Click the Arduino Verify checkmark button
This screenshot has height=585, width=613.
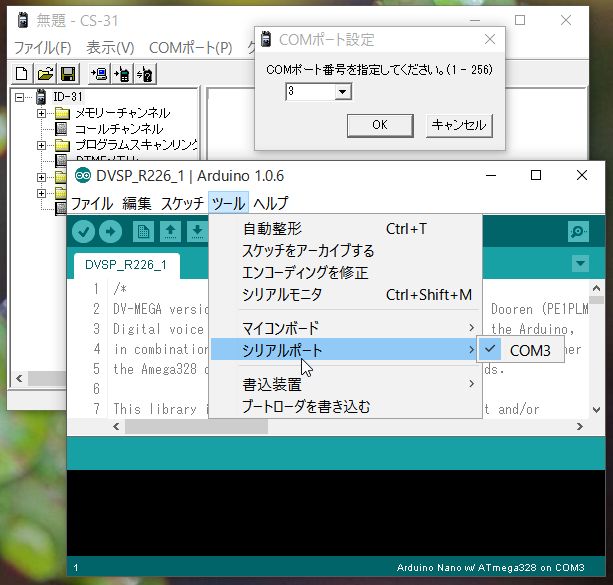point(84,231)
